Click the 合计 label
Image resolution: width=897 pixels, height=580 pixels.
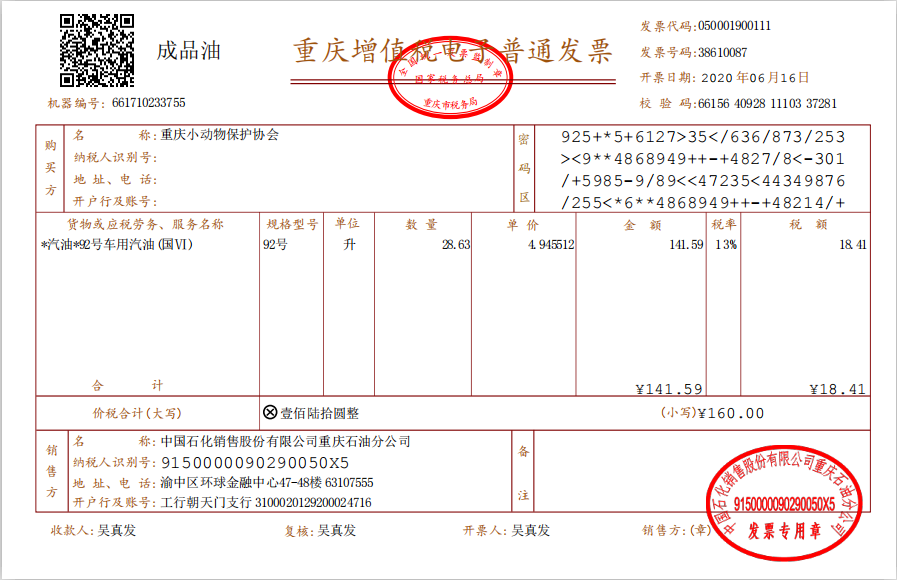pos(128,386)
